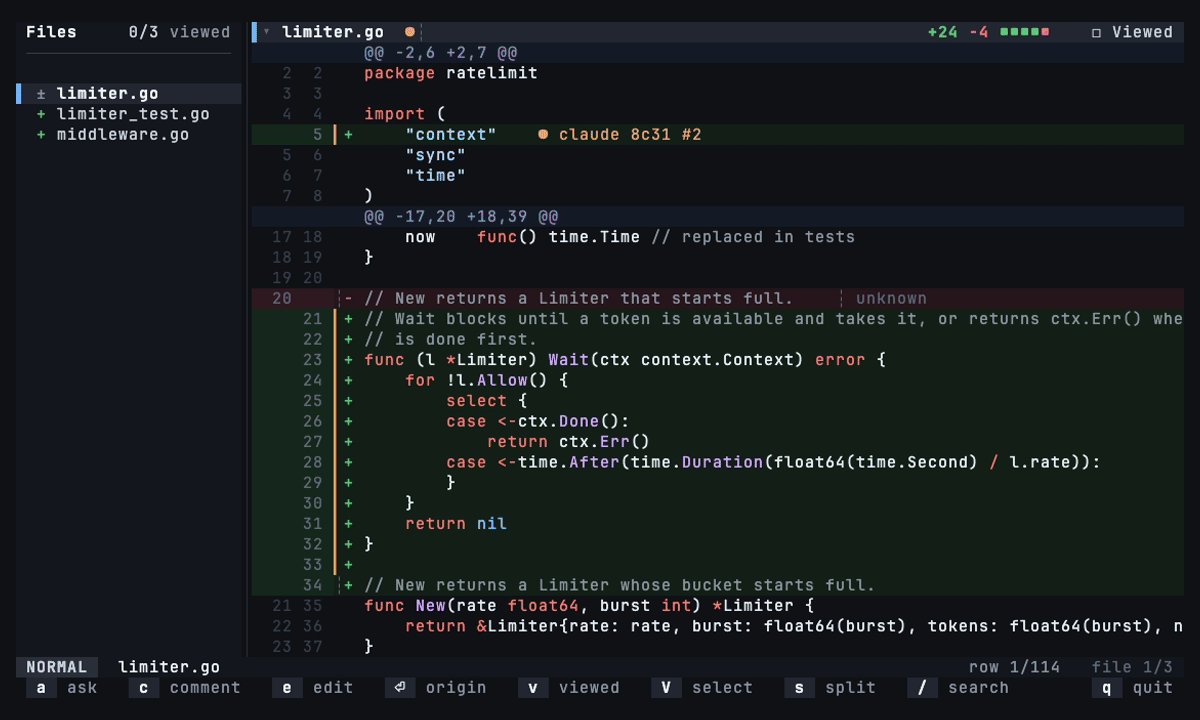
Task: Click the origin return-key icon
Action: pyautogui.click(x=399, y=688)
